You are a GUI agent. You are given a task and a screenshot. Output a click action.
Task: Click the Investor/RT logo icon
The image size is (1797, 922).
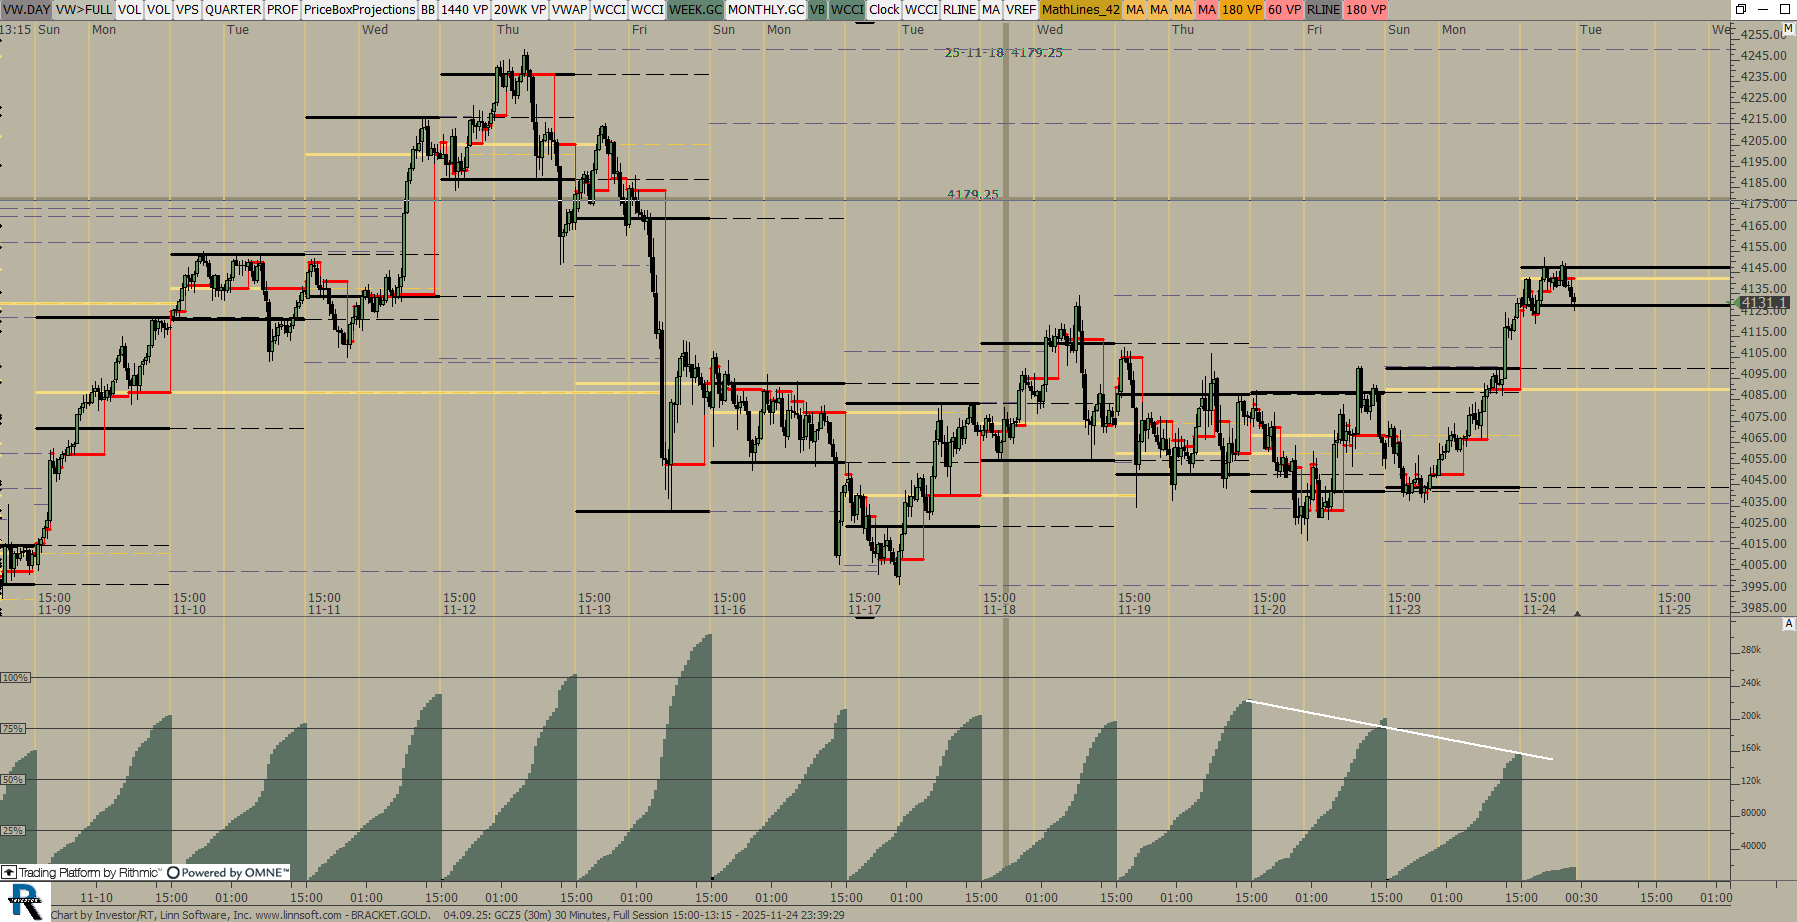tap(25, 901)
